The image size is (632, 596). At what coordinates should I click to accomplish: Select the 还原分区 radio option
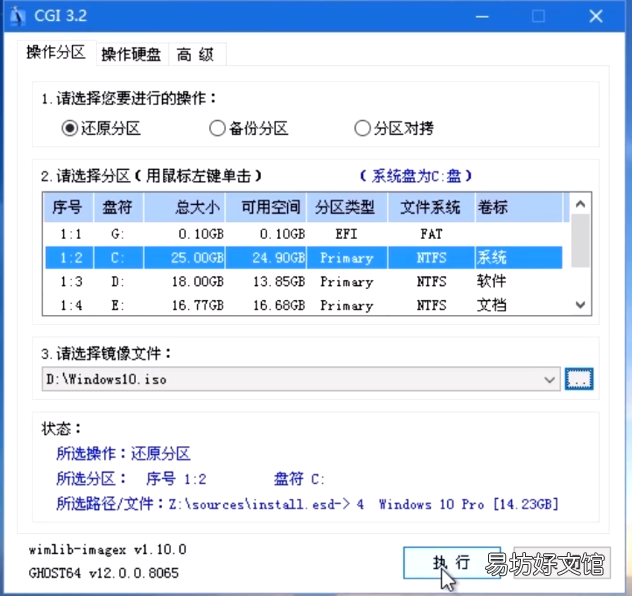pos(101,129)
